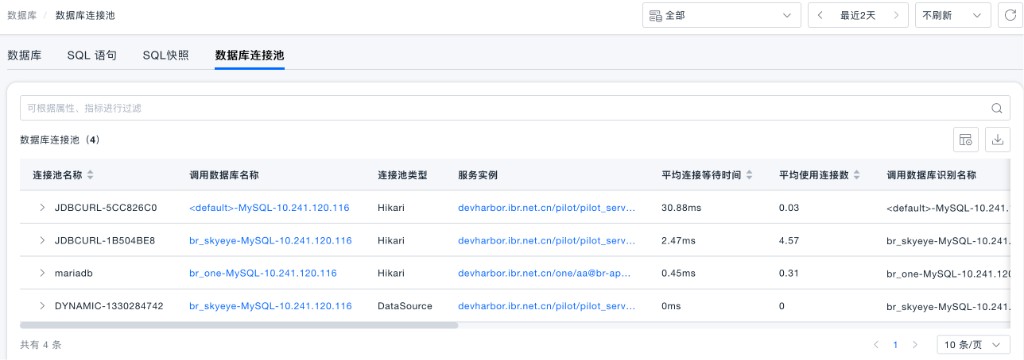Open the 10 条/页 page size dropdown

973,344
